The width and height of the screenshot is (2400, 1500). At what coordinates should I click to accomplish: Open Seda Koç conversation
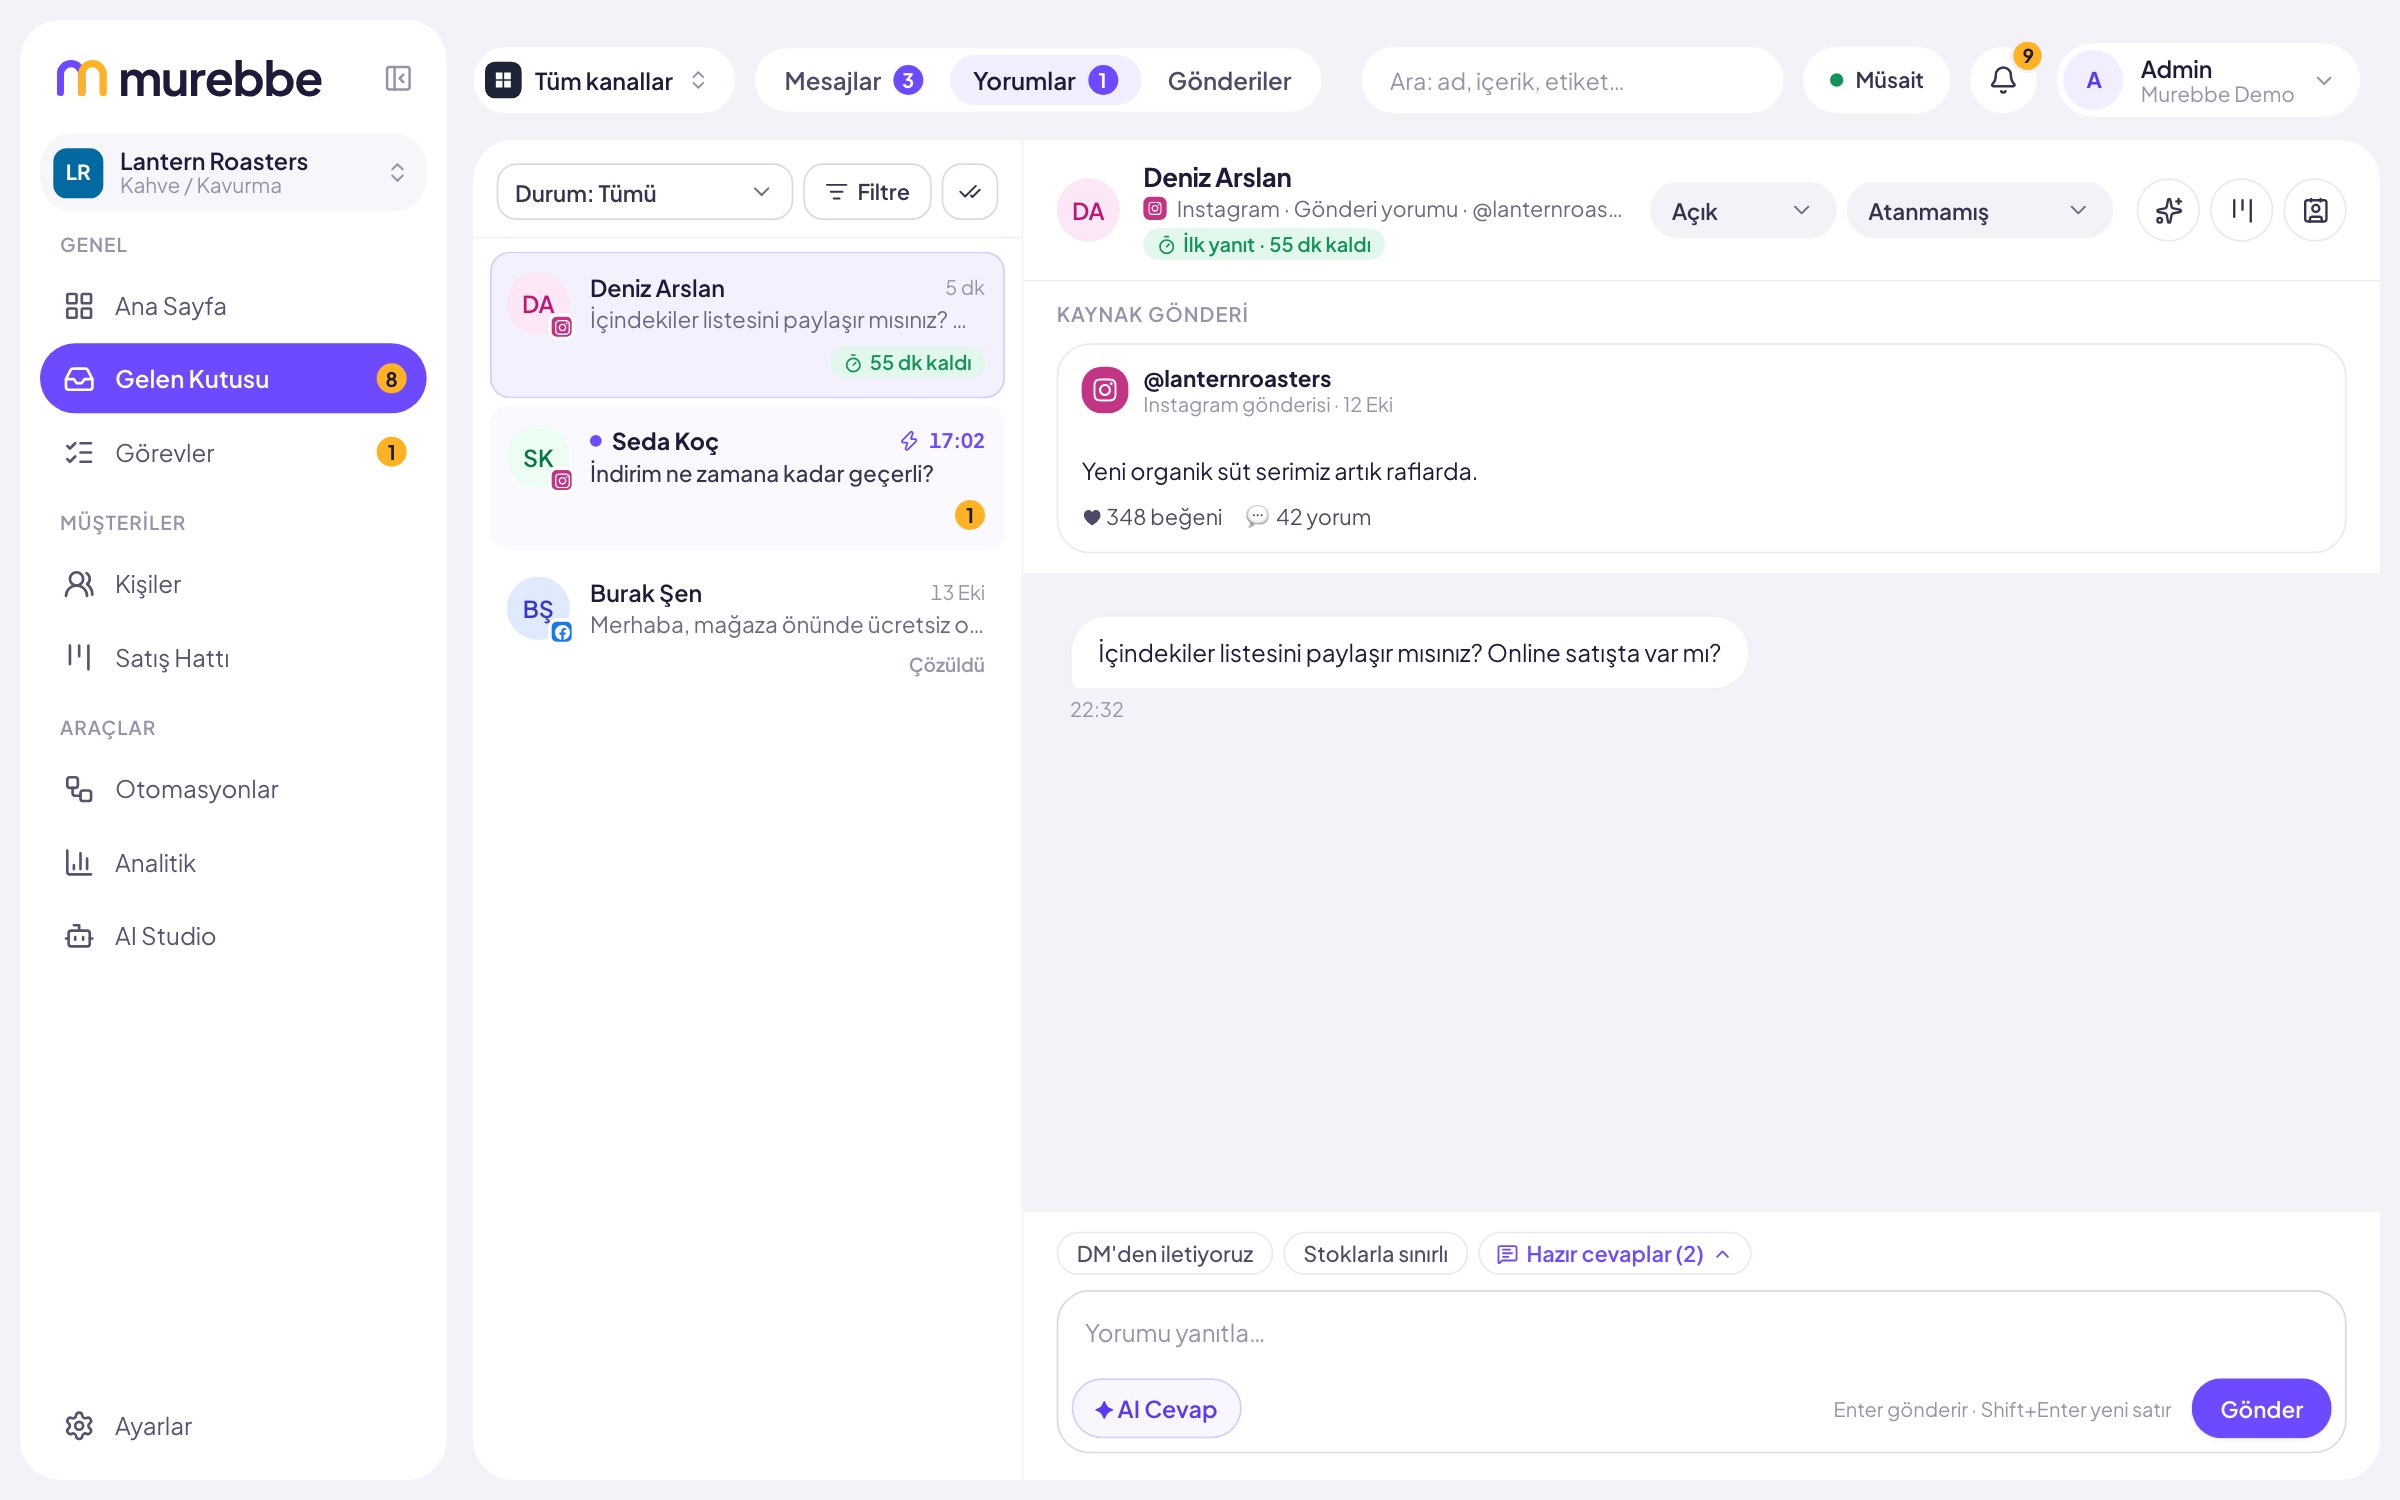(x=747, y=477)
